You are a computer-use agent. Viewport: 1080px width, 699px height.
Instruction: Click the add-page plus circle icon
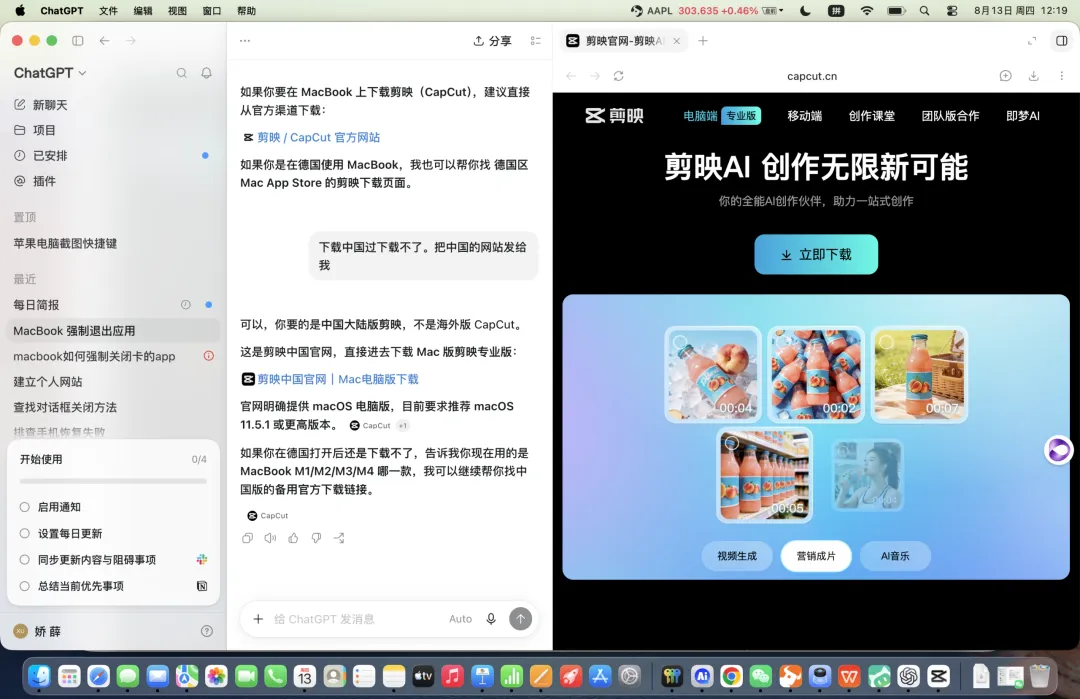pyautogui.click(x=1006, y=76)
